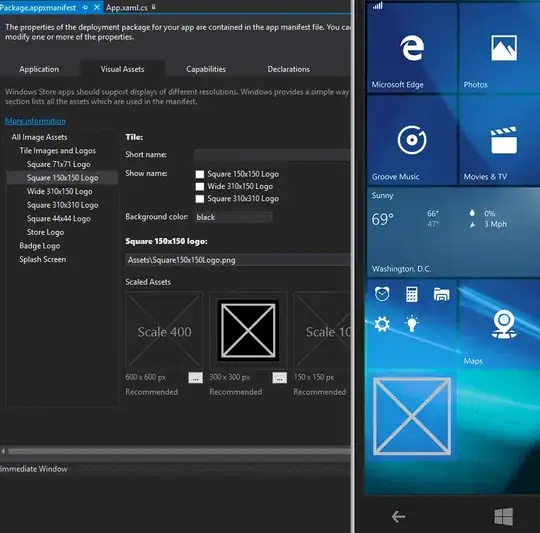Tap the Windows Start button on phone
This screenshot has height=533, width=540.
click(503, 516)
